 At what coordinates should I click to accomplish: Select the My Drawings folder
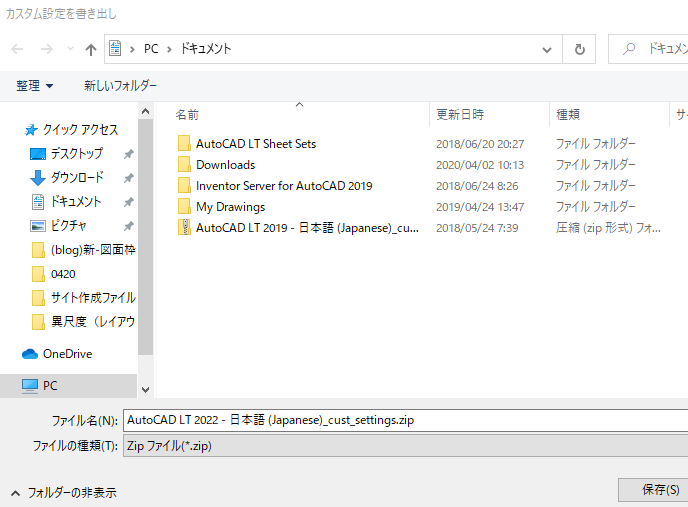(230, 207)
